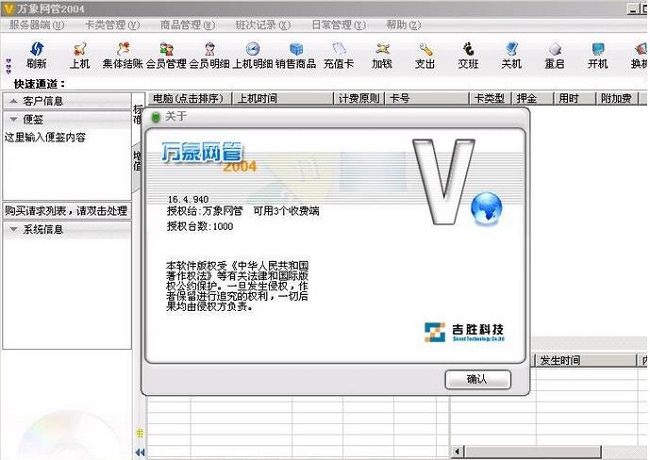
Task: Click the 快速通道 label
Action: tap(39, 84)
